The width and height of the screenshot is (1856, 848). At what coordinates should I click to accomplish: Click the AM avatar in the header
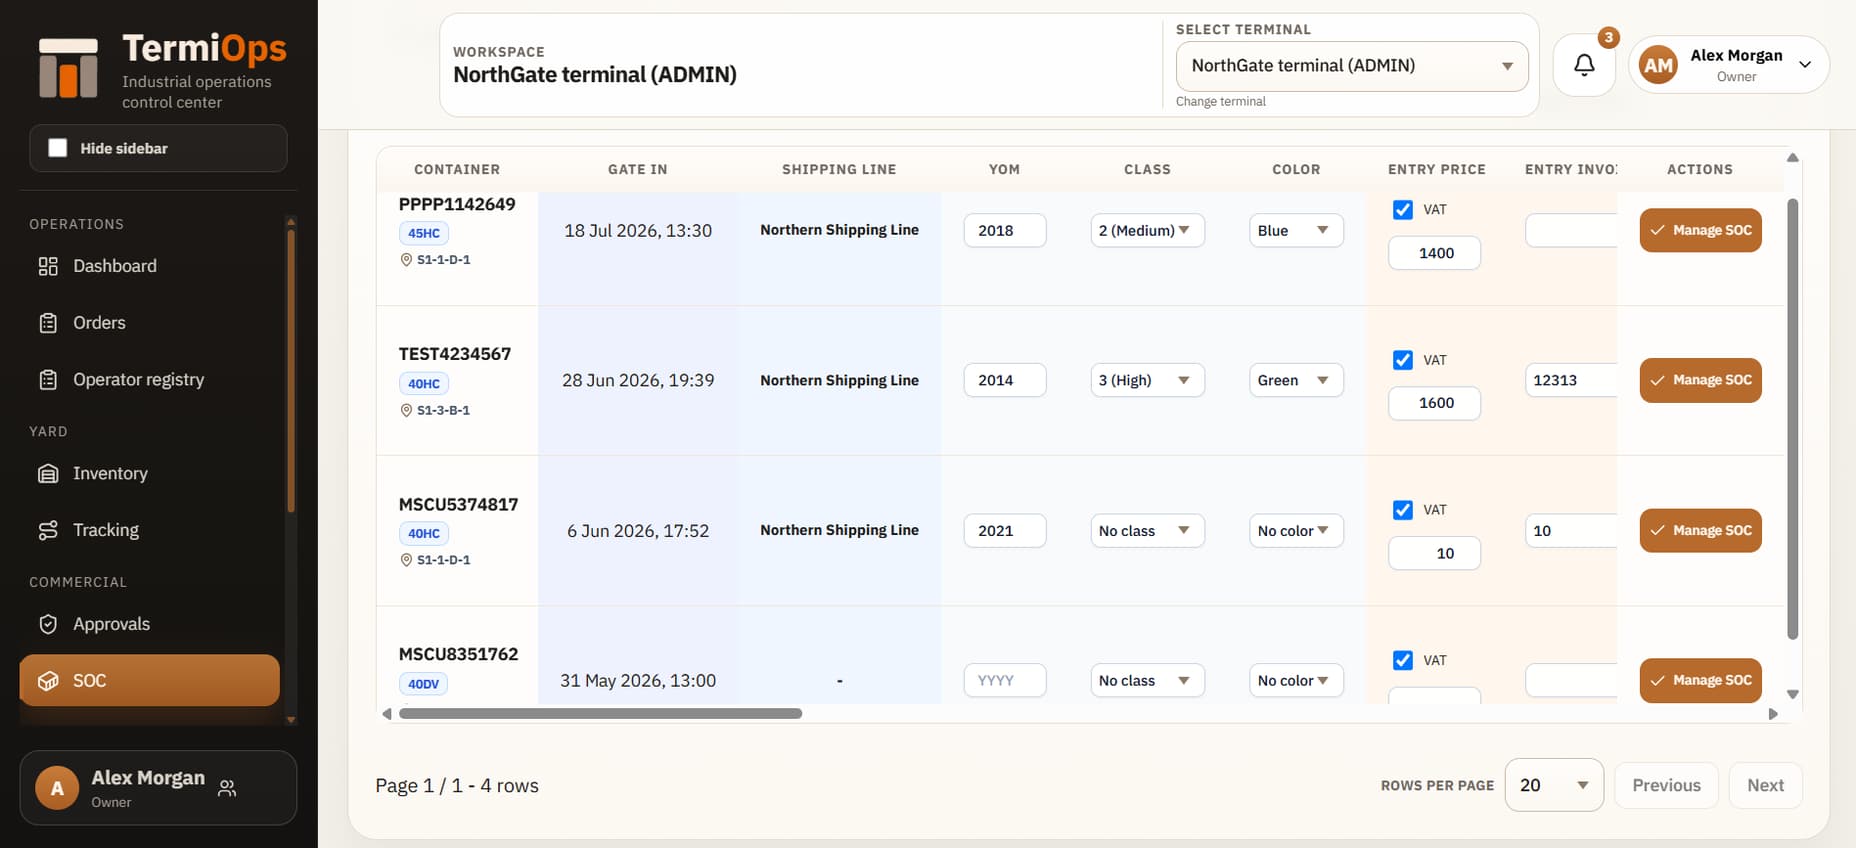(1658, 65)
